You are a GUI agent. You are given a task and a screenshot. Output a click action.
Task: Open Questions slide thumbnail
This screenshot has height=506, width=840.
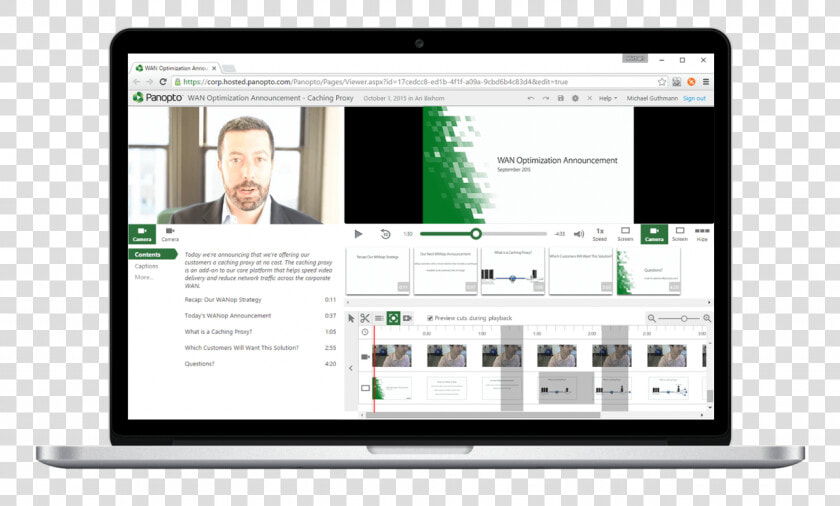648,271
